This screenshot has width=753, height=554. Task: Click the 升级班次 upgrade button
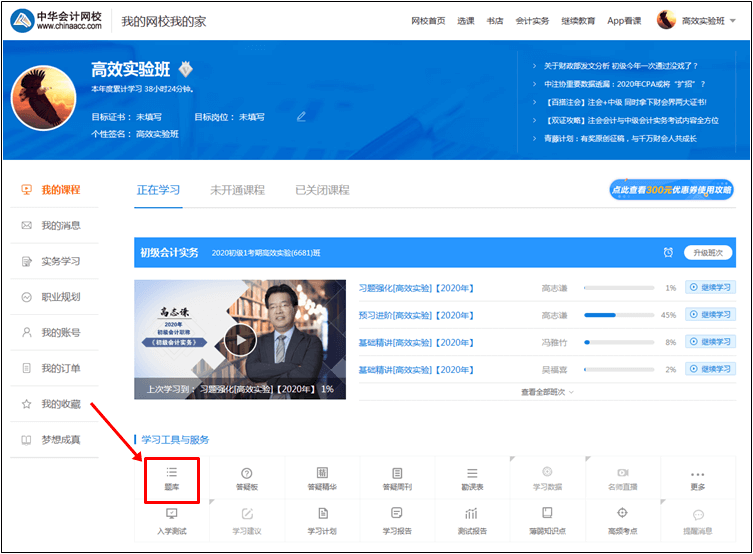[x=708, y=253]
